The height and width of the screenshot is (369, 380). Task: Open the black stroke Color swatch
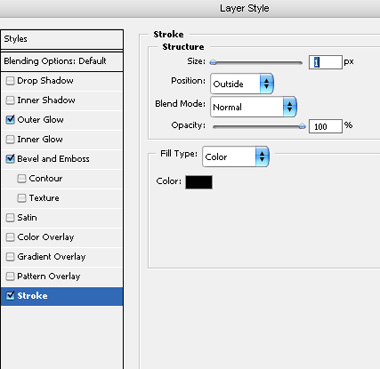tap(199, 182)
